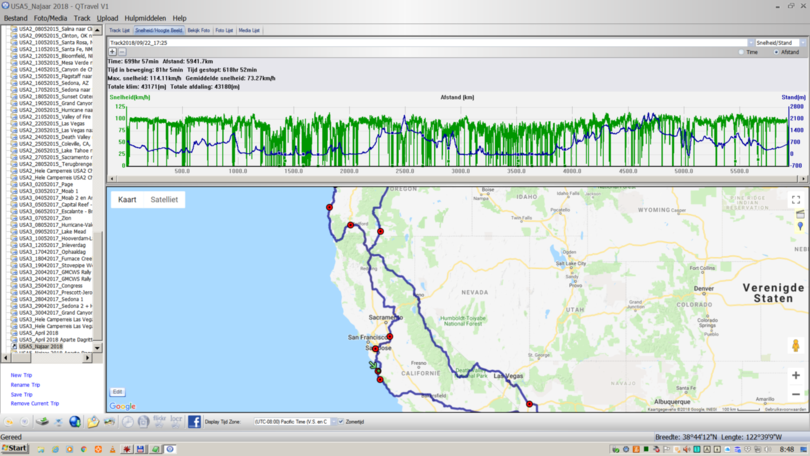Screen dimensions: 810x456
Task: Click the clock time-sync icon
Action: point(127,421)
